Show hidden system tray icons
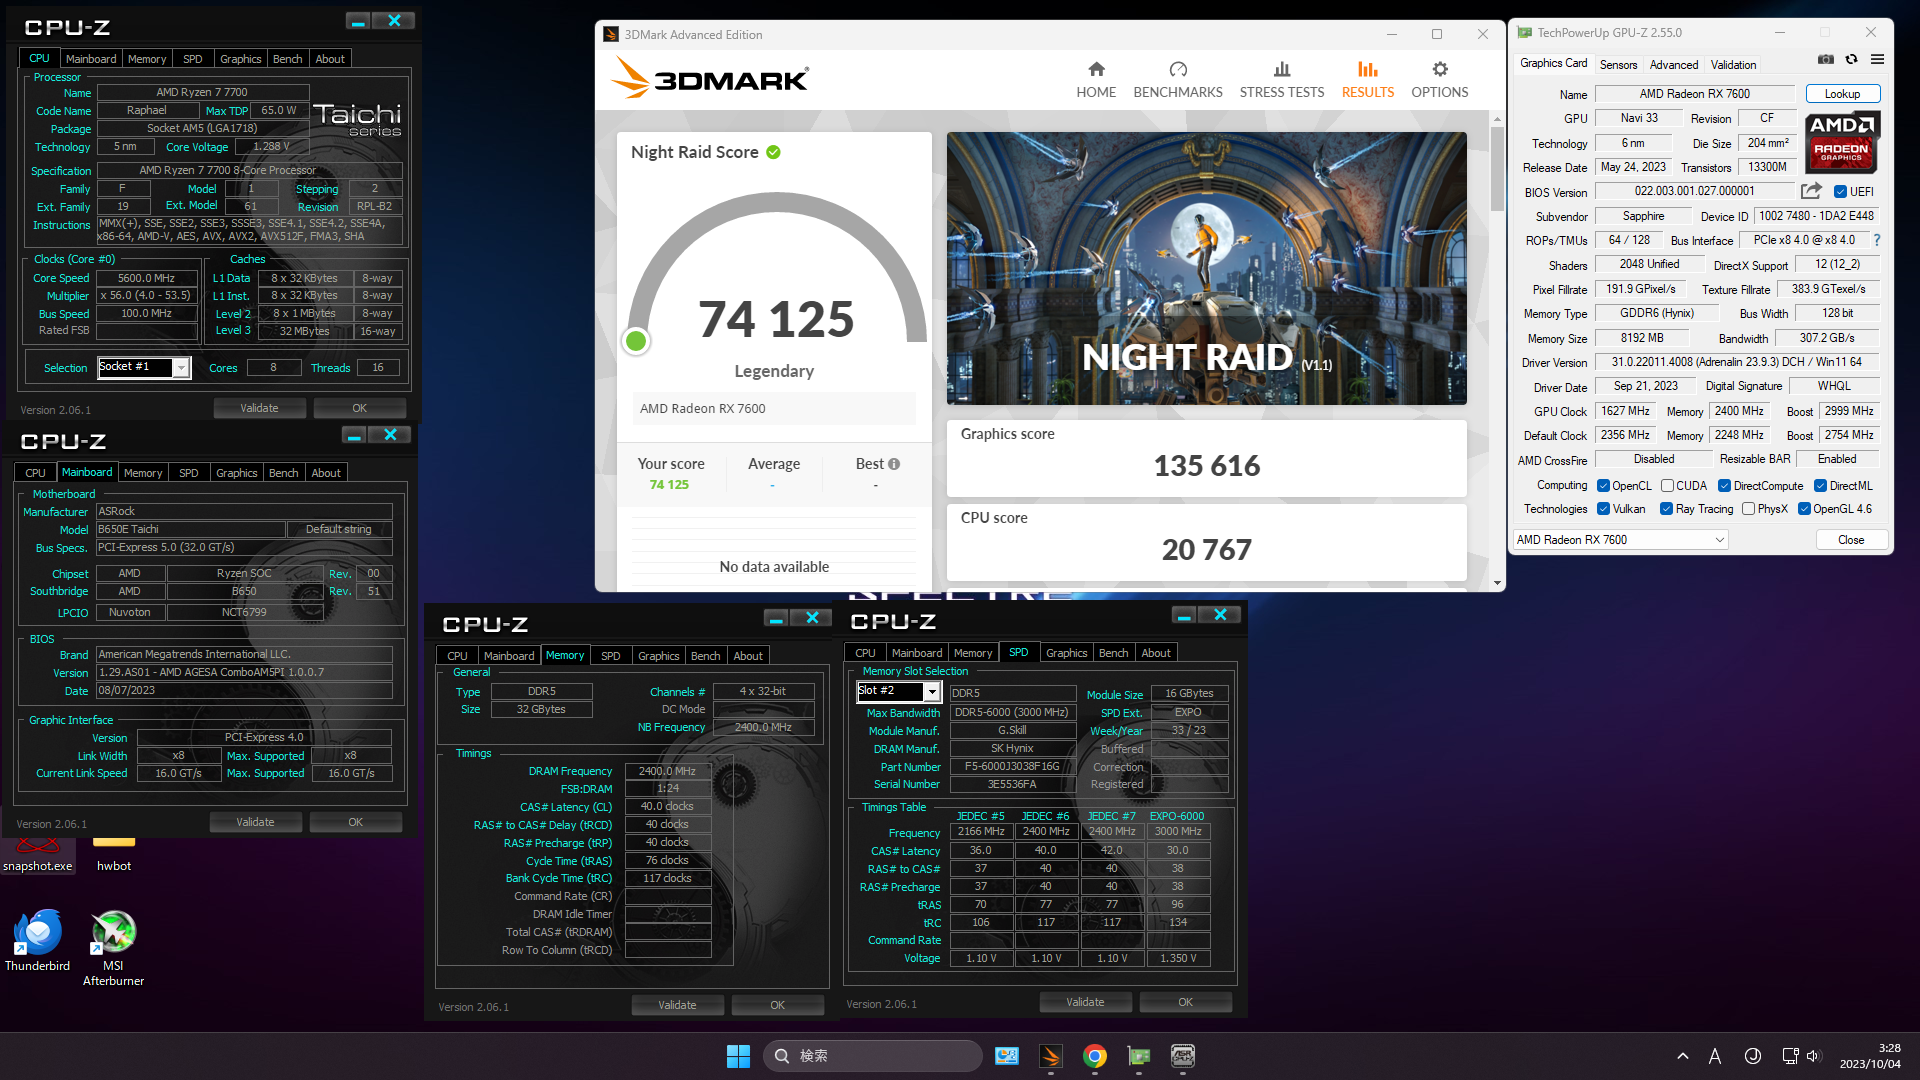 [1683, 1056]
